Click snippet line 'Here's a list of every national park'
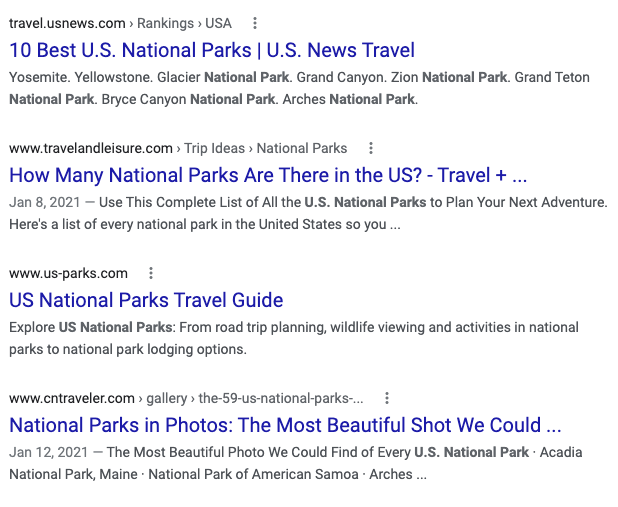This screenshot has width=618, height=507. tap(205, 224)
